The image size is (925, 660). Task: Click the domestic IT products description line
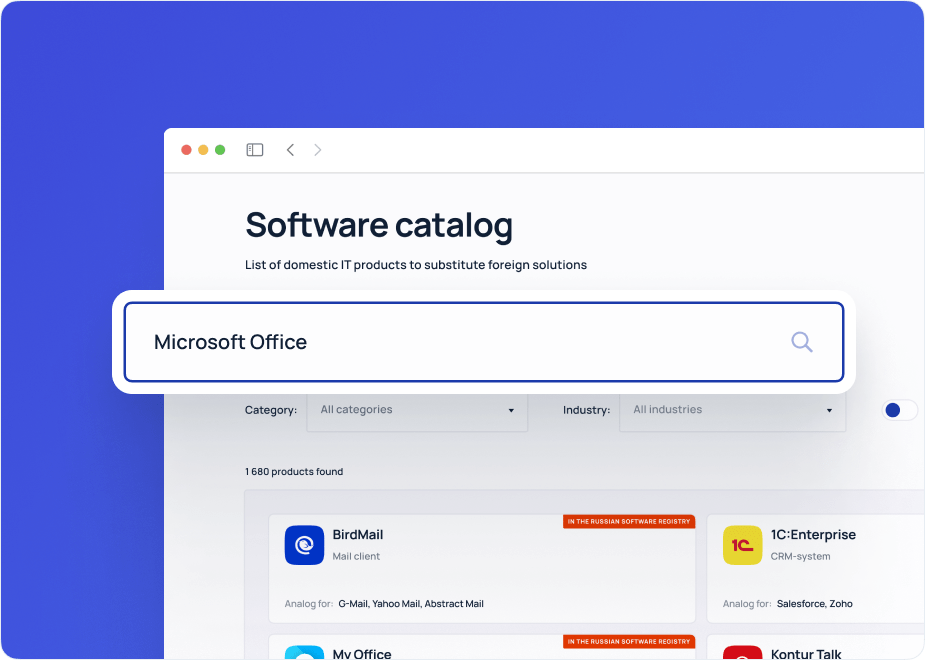[x=416, y=265]
